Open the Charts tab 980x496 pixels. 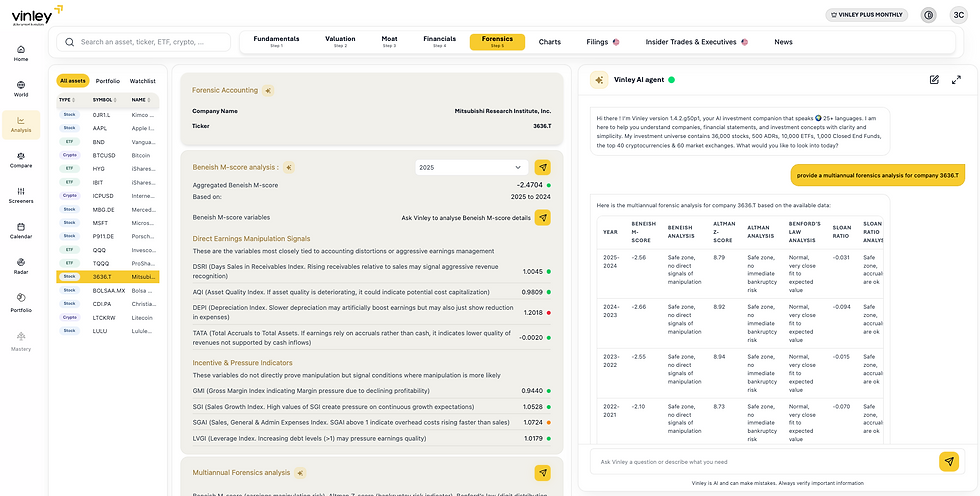pyautogui.click(x=549, y=42)
